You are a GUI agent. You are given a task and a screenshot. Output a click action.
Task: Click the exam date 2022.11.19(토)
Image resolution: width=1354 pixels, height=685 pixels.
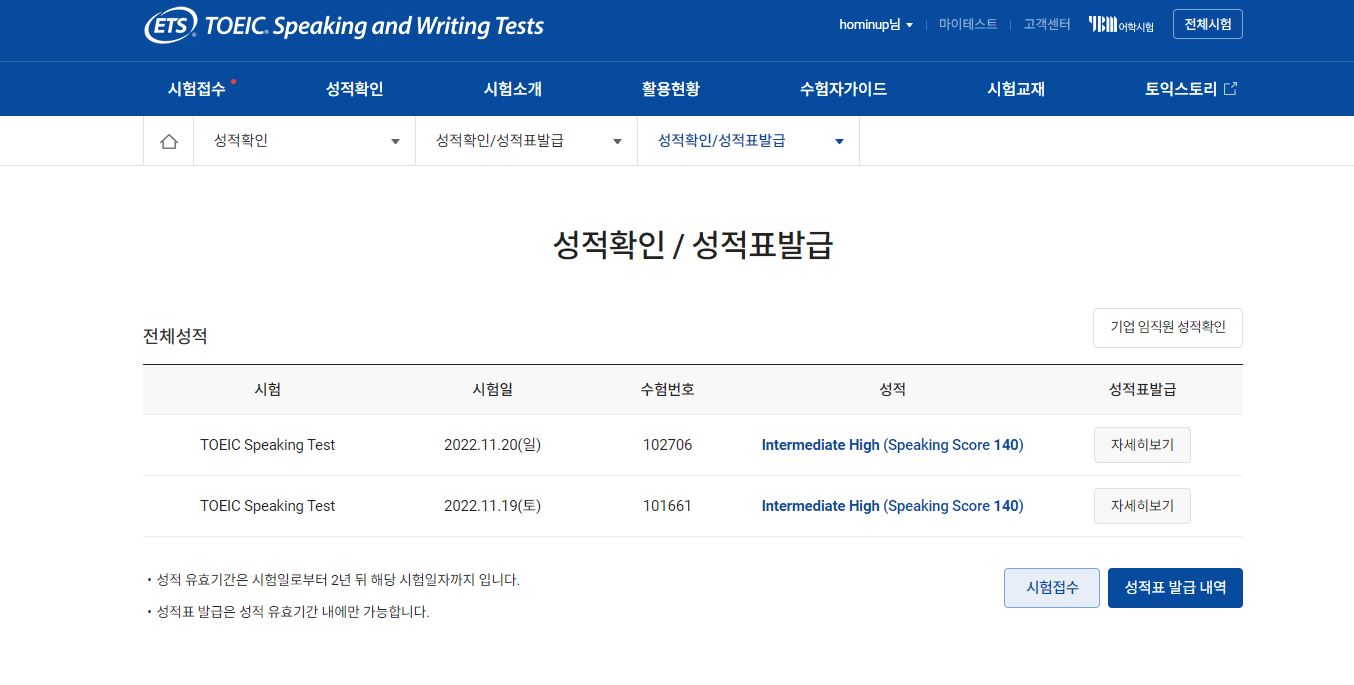tap(492, 506)
